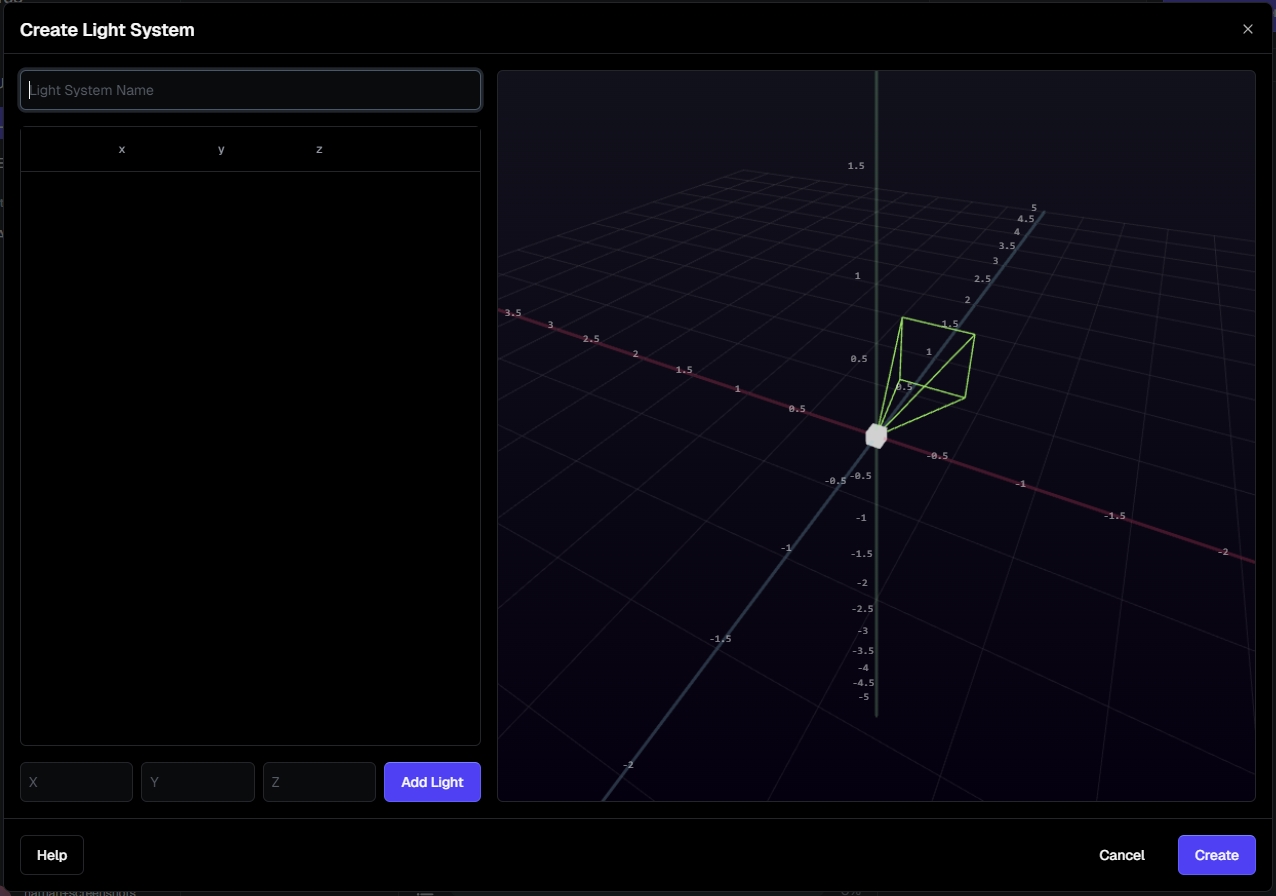1276x896 pixels.
Task: Click the -5 label on the vertical axis
Action: [x=863, y=697]
